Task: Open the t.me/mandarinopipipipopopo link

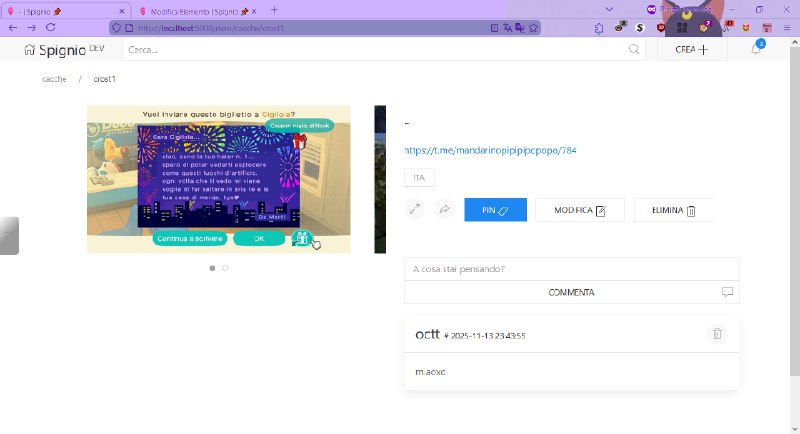Action: pos(490,150)
